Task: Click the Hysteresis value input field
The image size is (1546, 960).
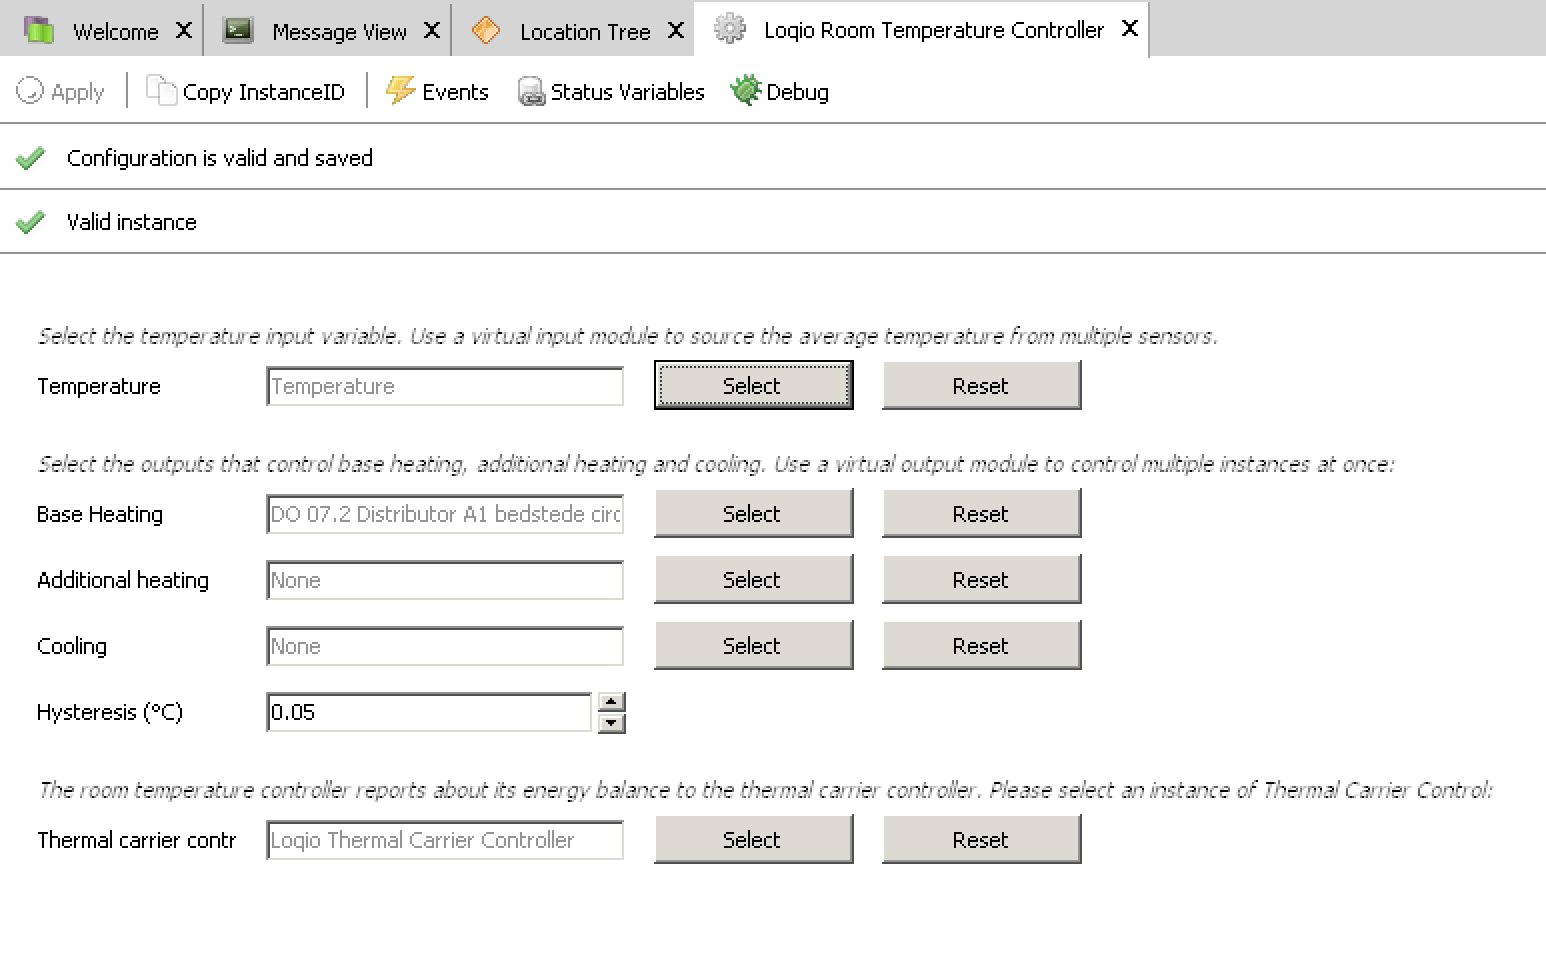Action: pyautogui.click(x=429, y=712)
